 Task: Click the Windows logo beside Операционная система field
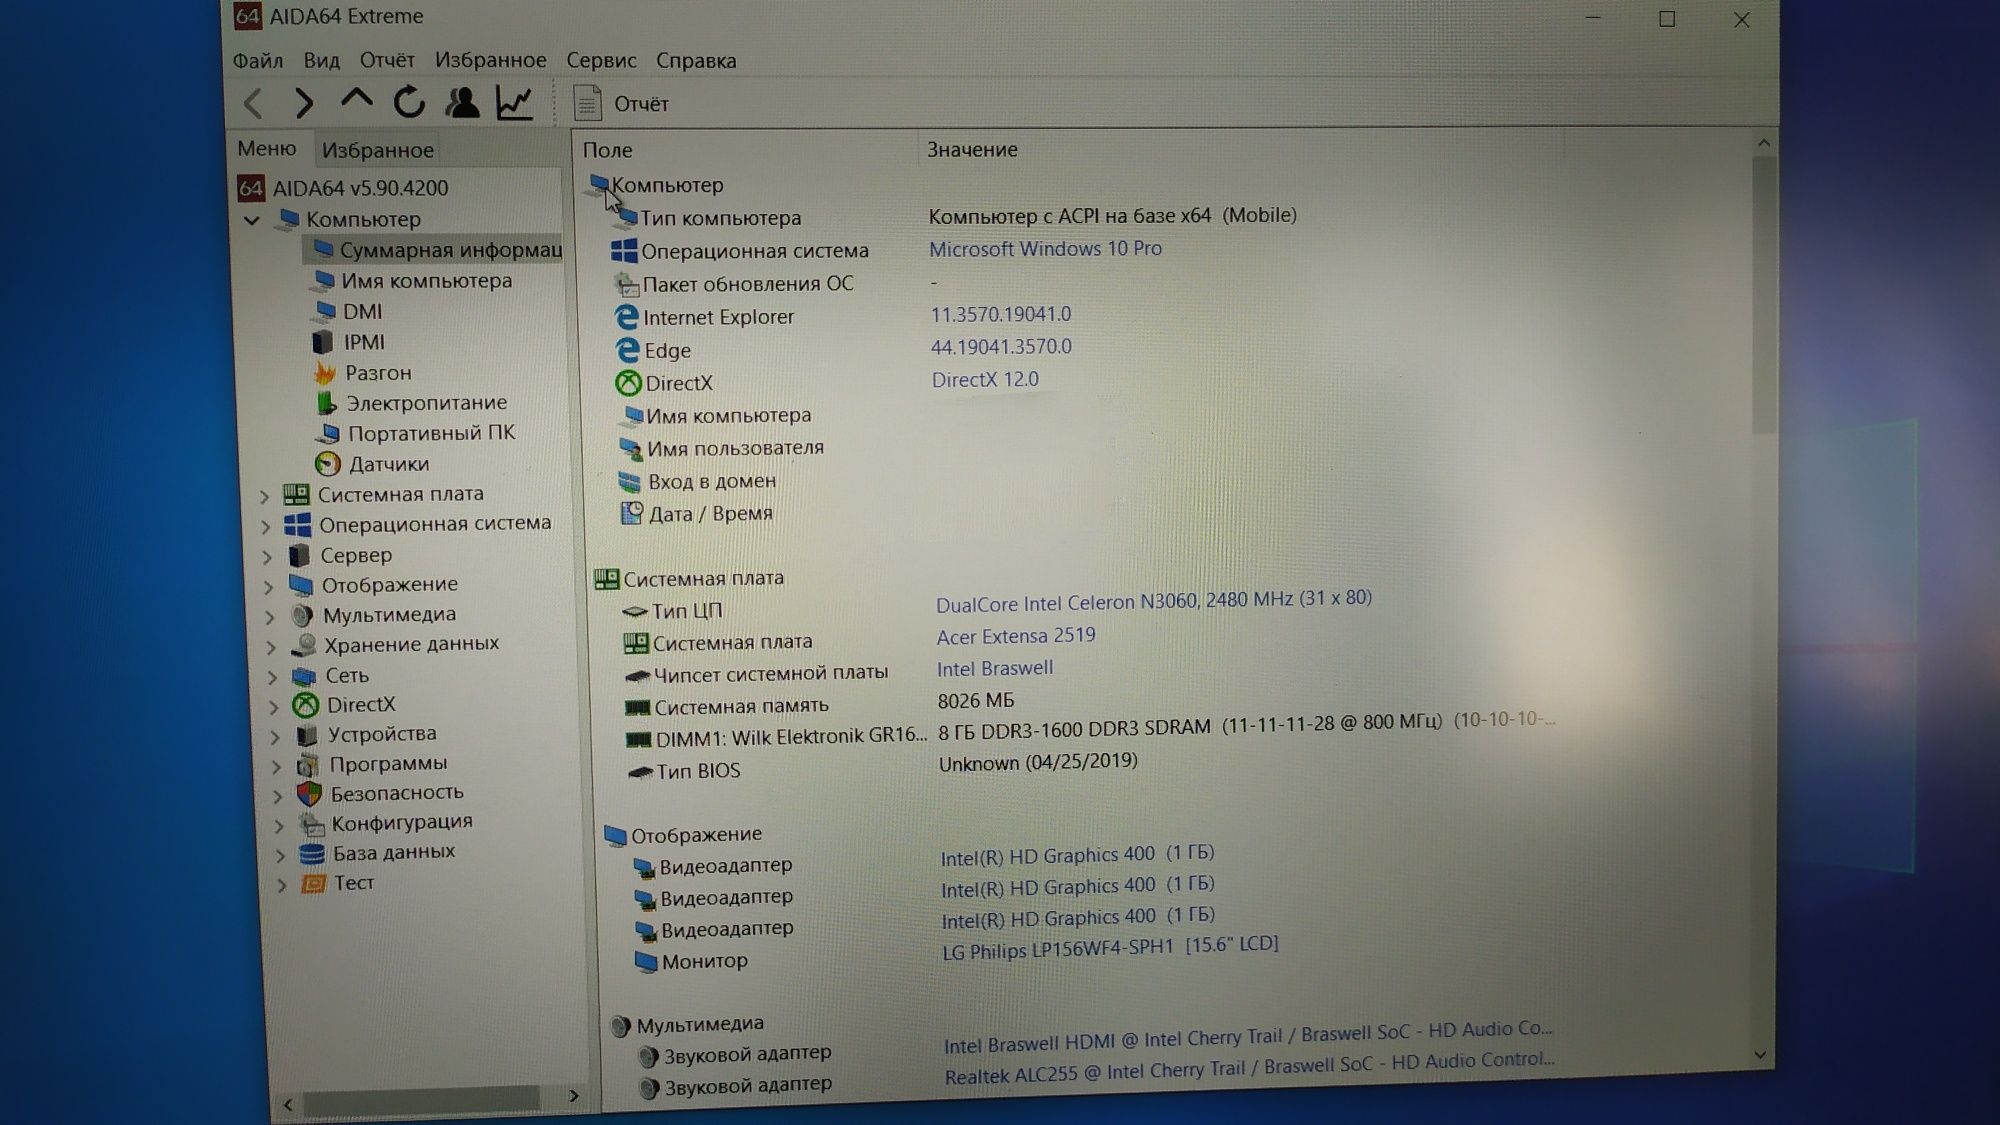(624, 251)
